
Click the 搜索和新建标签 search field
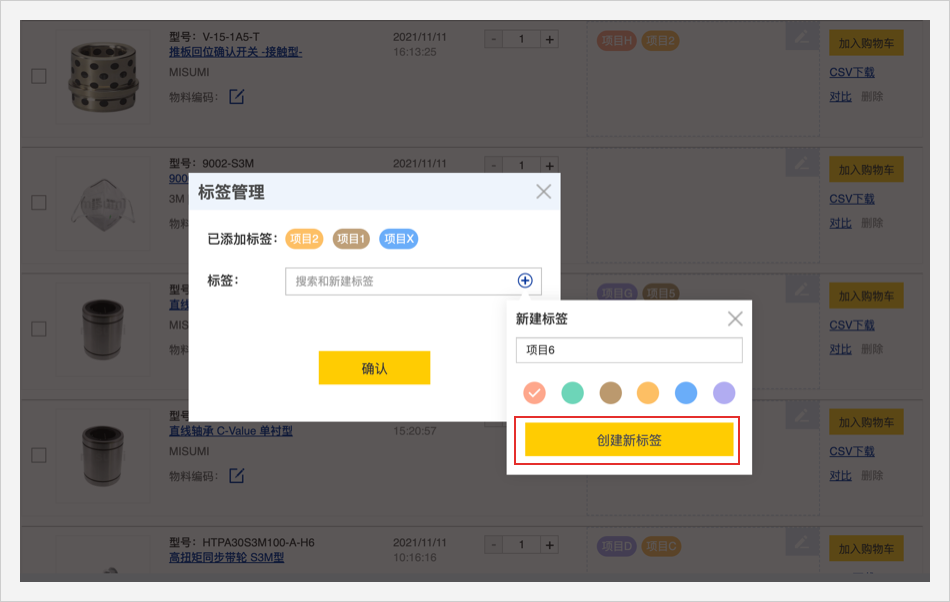400,281
